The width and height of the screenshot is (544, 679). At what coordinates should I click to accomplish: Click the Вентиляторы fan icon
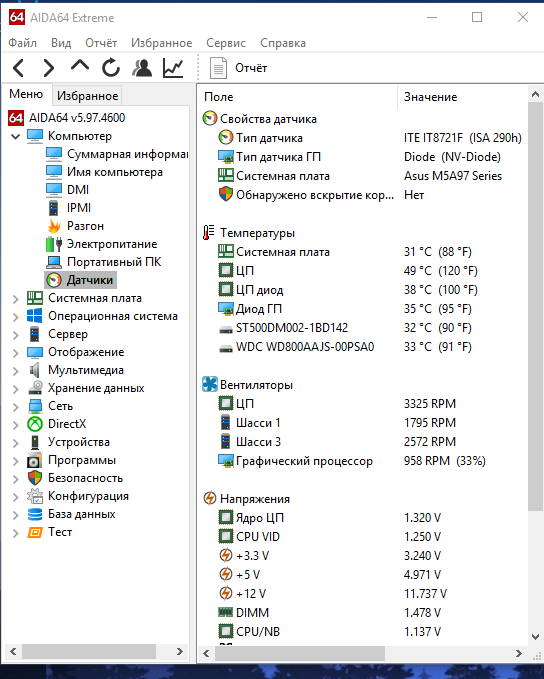pyautogui.click(x=210, y=385)
